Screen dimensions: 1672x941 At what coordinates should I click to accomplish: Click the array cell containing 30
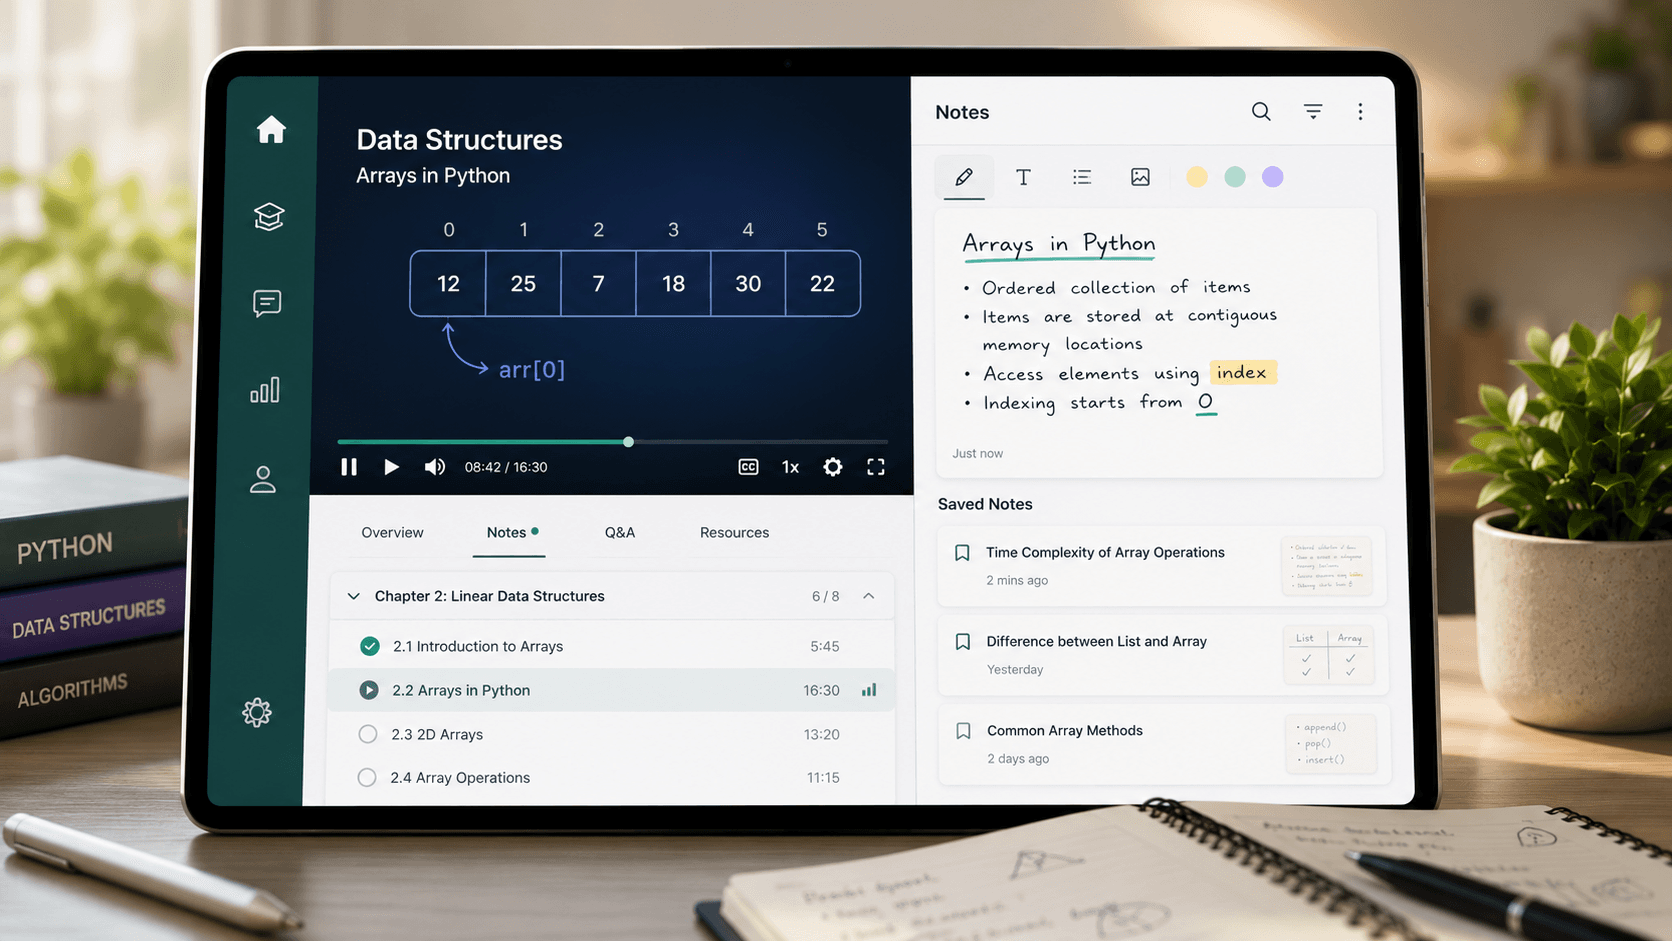[748, 284]
